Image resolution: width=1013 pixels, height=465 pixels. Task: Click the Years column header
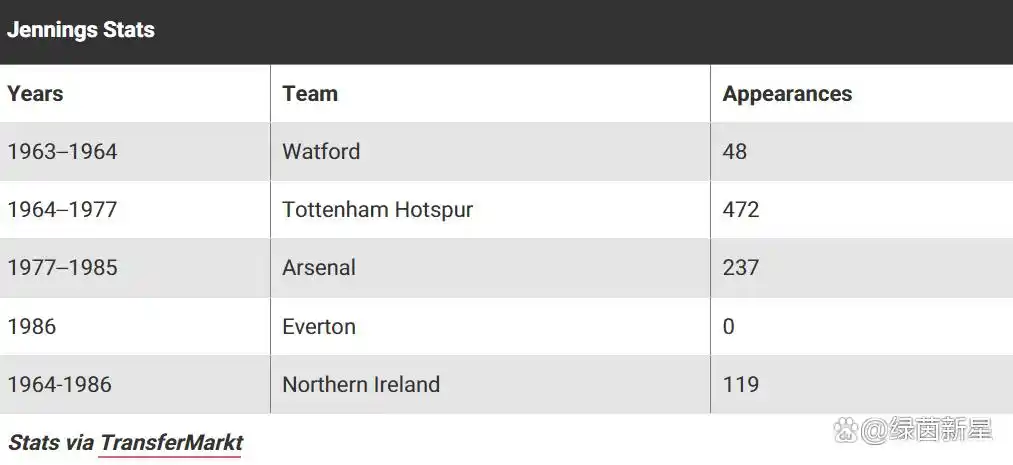35,94
